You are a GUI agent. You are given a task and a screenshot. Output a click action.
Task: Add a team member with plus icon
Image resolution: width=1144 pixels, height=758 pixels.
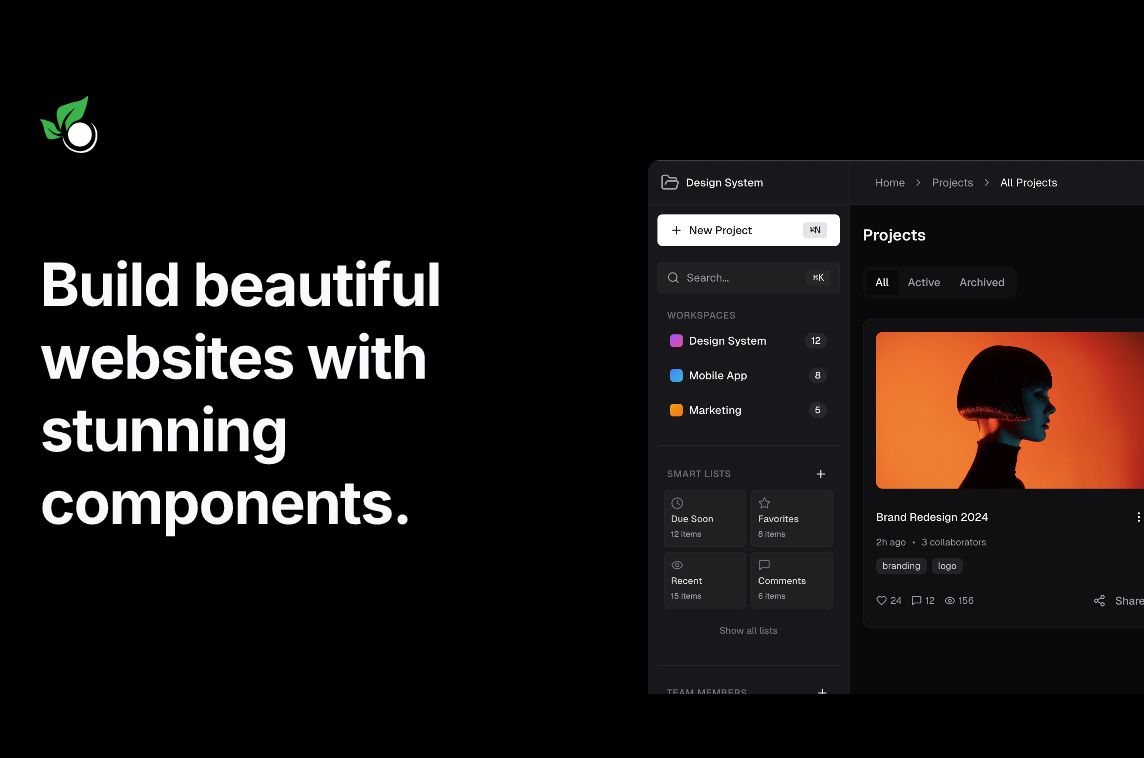[822, 690]
